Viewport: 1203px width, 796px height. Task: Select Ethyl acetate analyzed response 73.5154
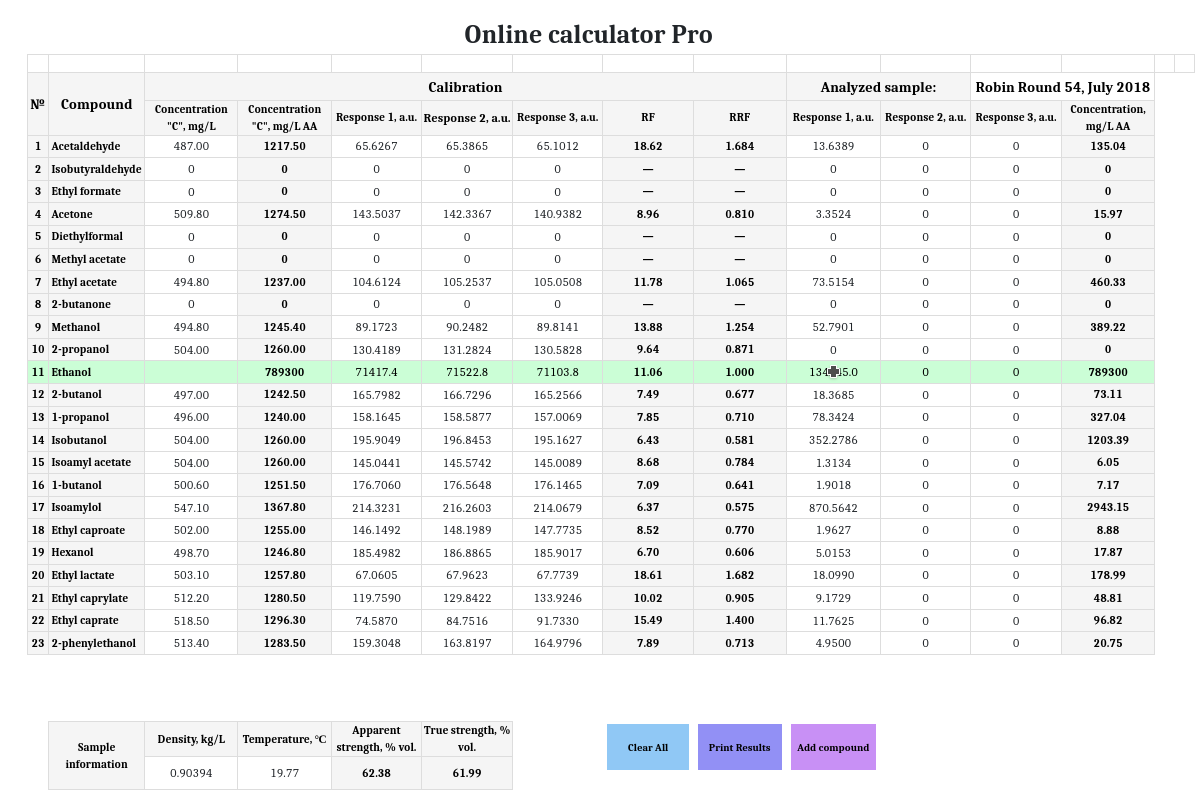pyautogui.click(x=833, y=282)
